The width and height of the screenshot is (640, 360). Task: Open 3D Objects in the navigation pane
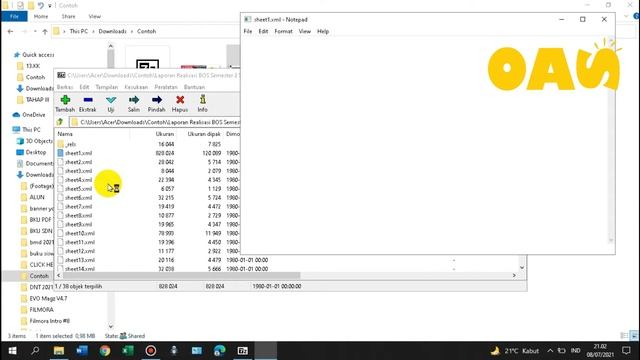(39, 141)
